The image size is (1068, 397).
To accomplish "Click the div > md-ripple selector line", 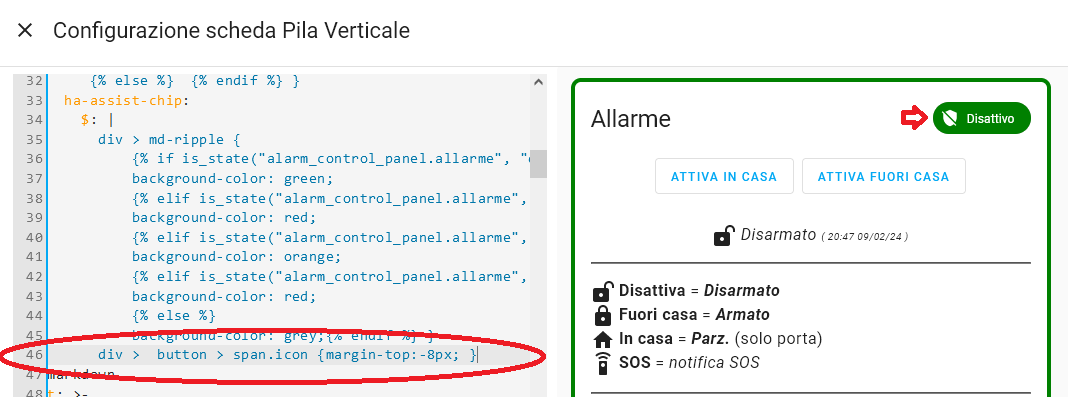I will (170, 140).
